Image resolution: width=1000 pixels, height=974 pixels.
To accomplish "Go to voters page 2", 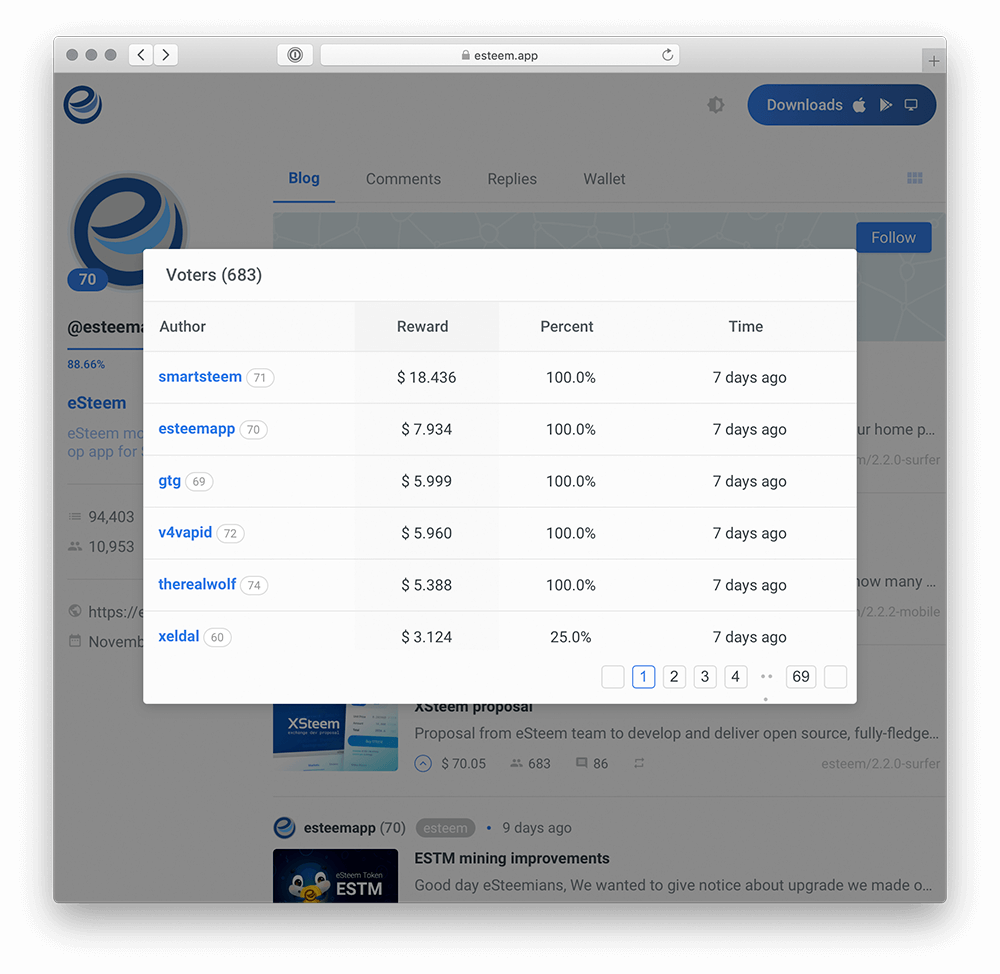I will (674, 677).
